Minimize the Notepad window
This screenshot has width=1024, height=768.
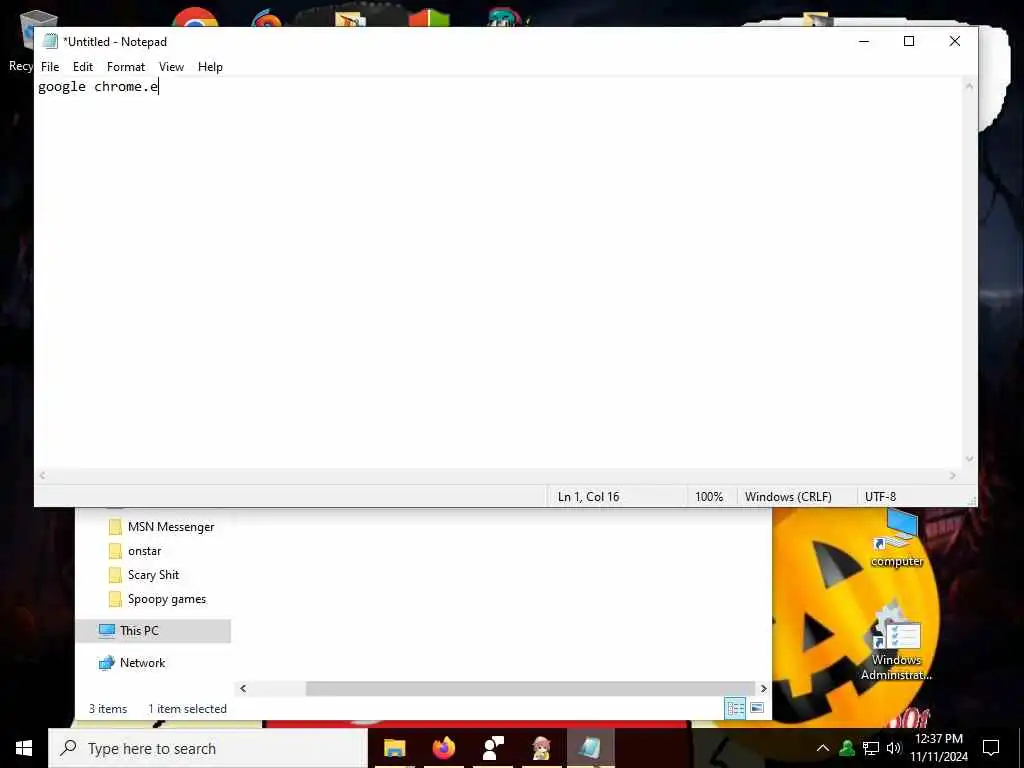coord(864,41)
